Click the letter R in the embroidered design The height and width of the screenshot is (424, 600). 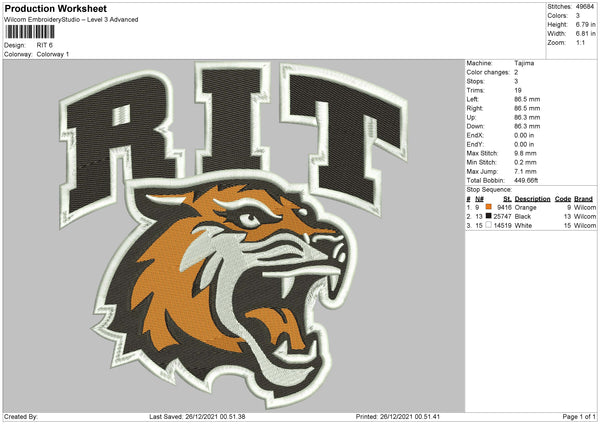[121, 147]
